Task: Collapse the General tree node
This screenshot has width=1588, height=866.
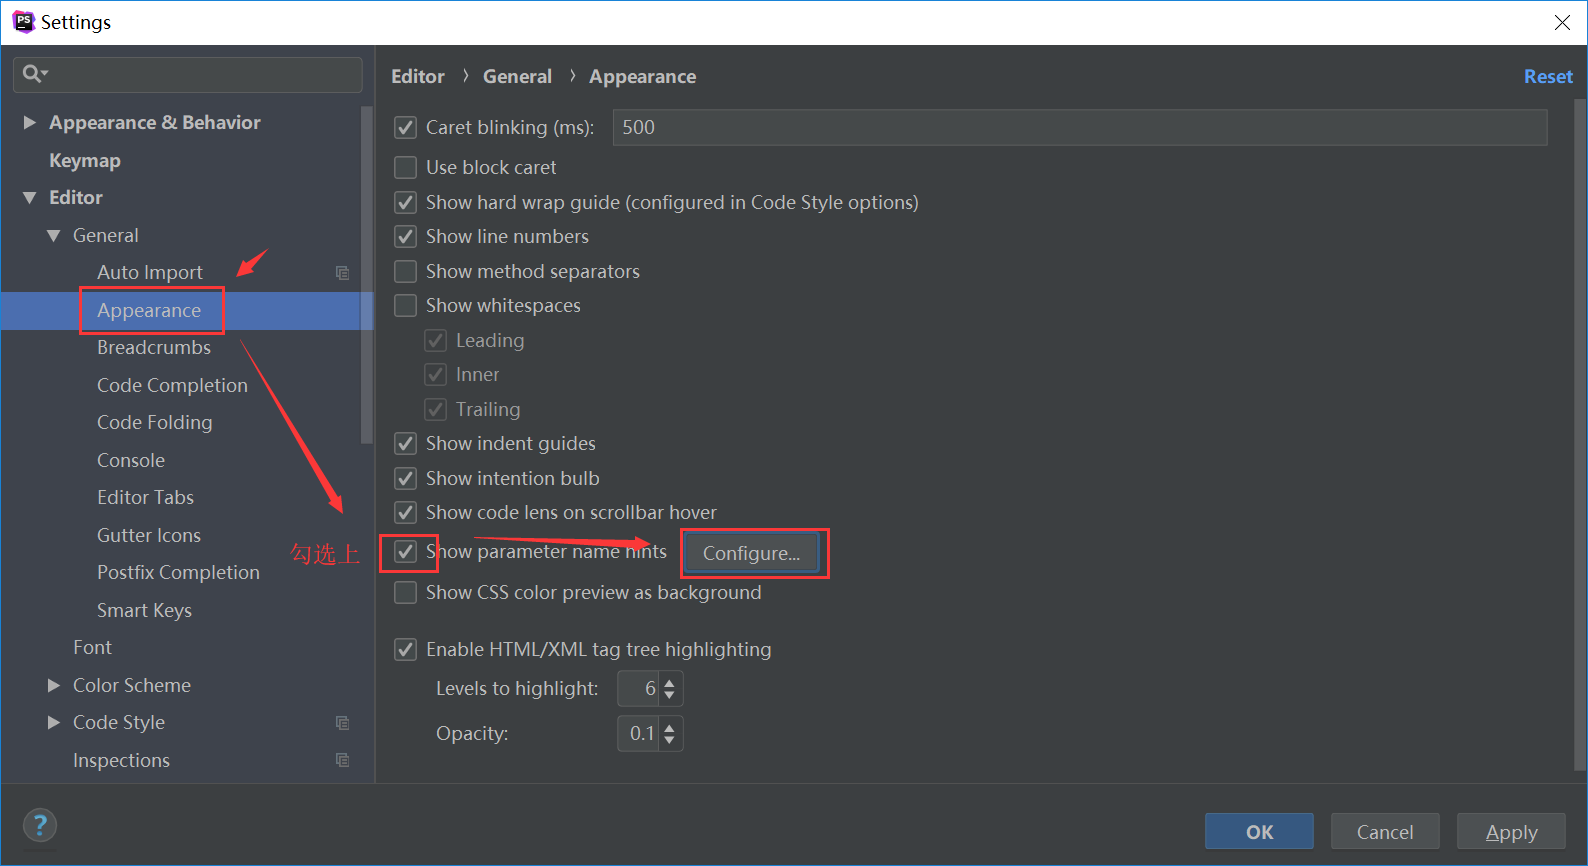Action: (54, 236)
